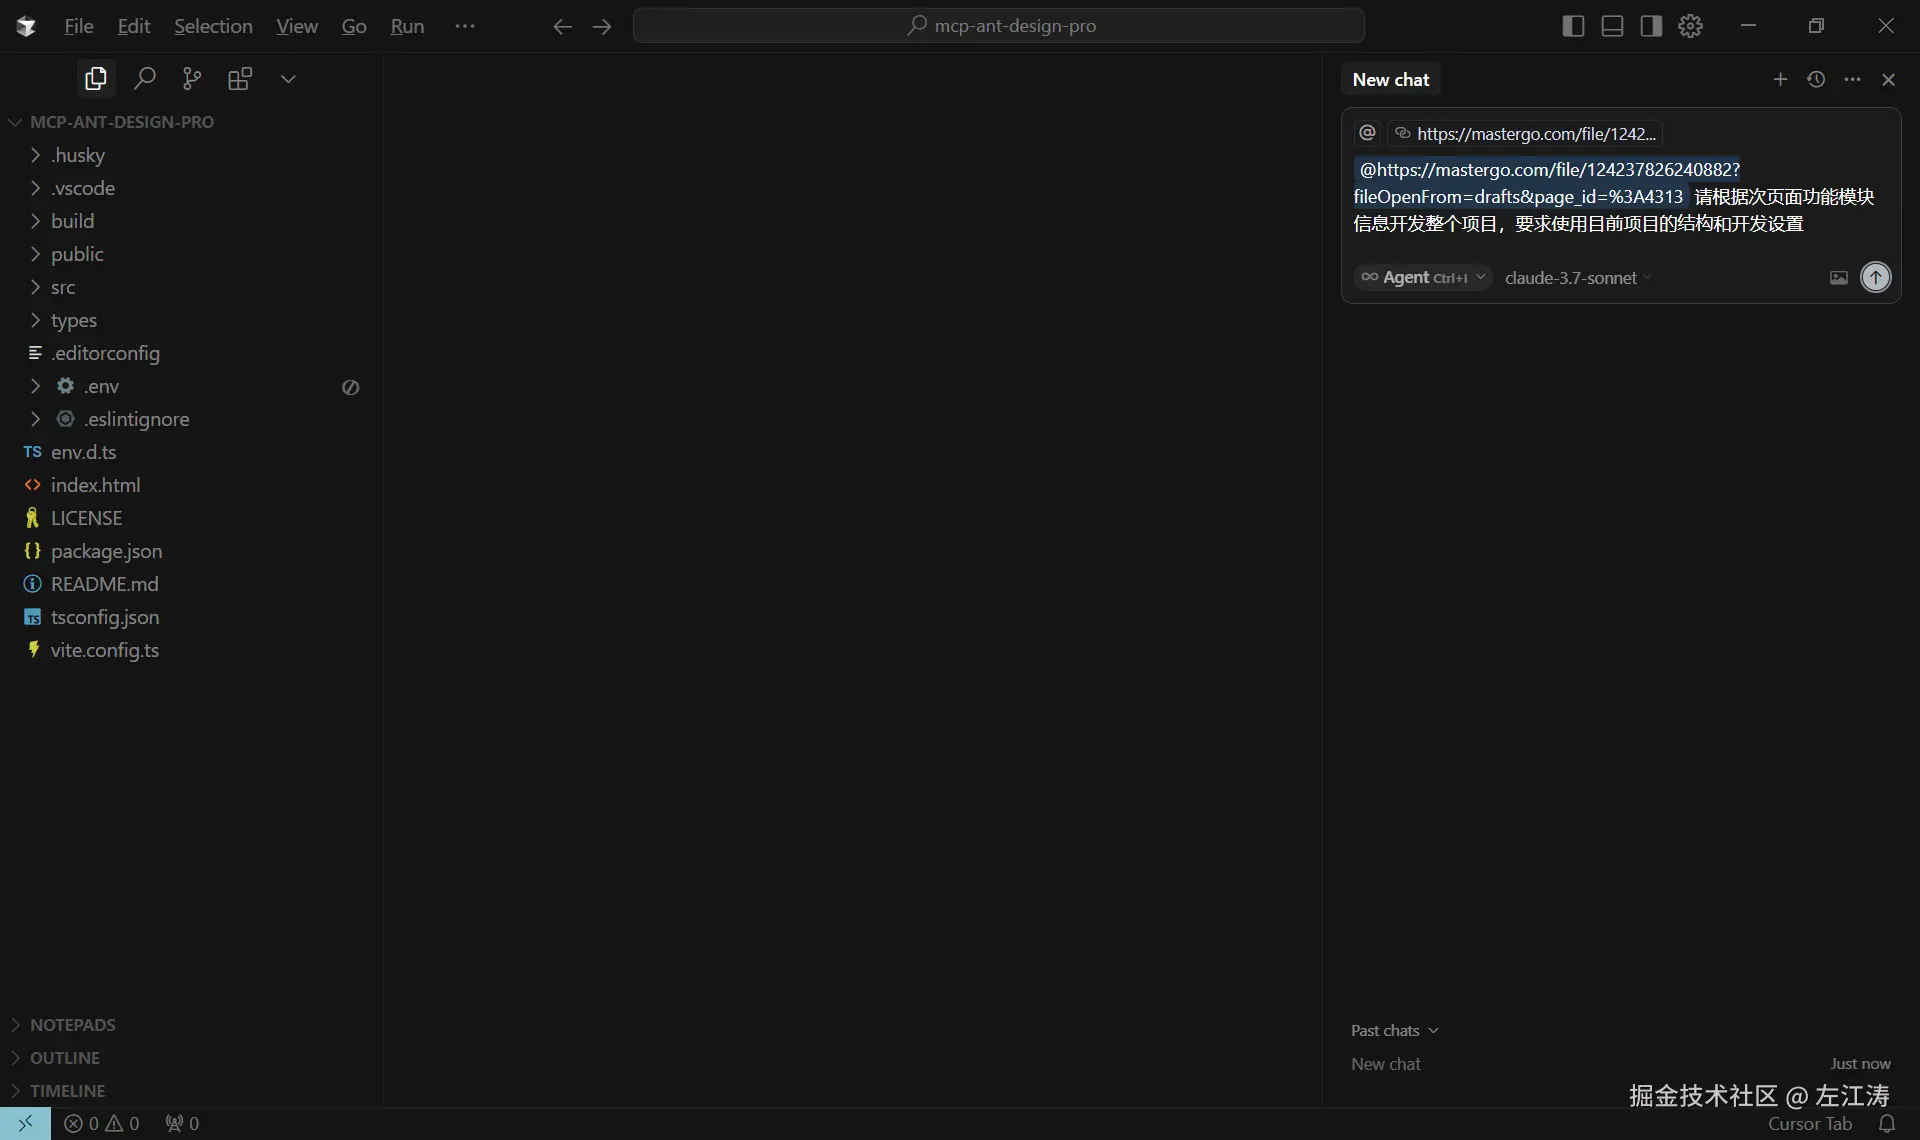Click the ports icon in the status bar
The width and height of the screenshot is (1920, 1140).
click(181, 1124)
